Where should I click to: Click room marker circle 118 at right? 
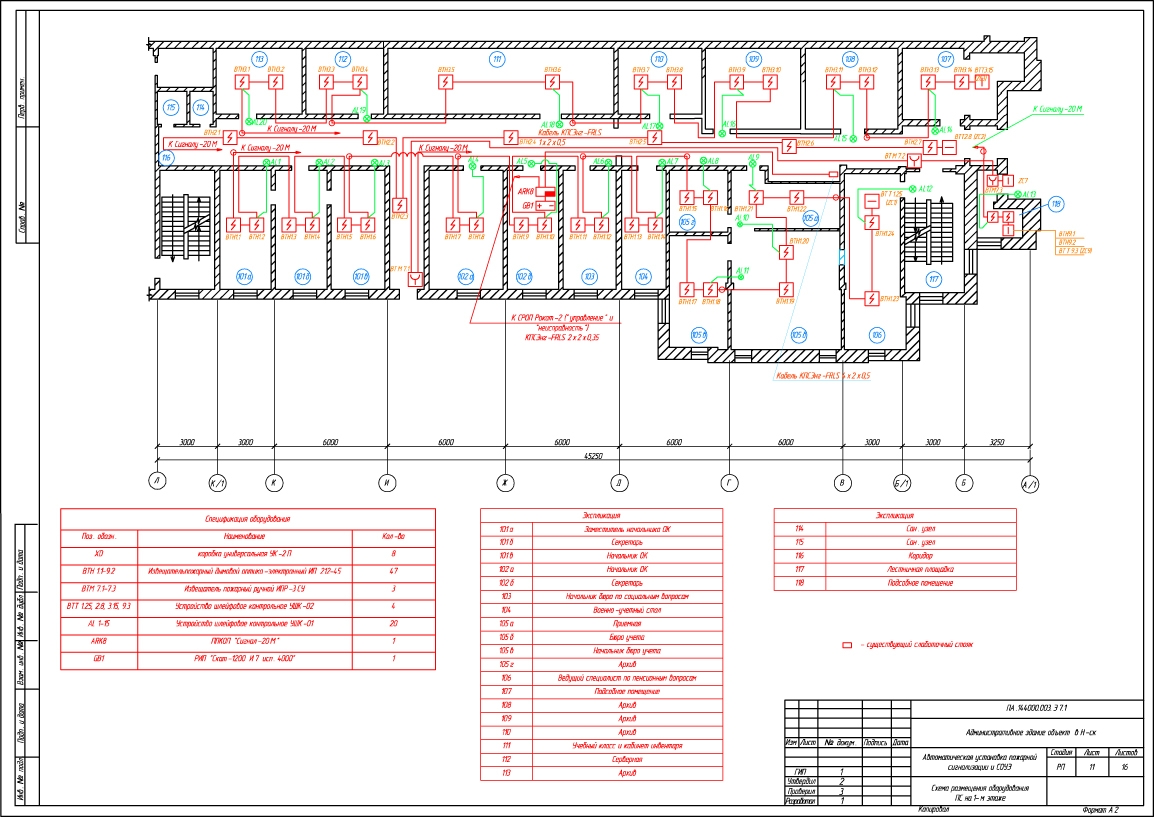point(1056,204)
